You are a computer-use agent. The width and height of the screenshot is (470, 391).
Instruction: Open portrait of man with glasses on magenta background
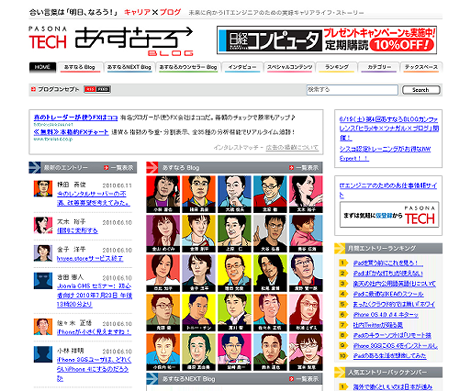(234, 352)
